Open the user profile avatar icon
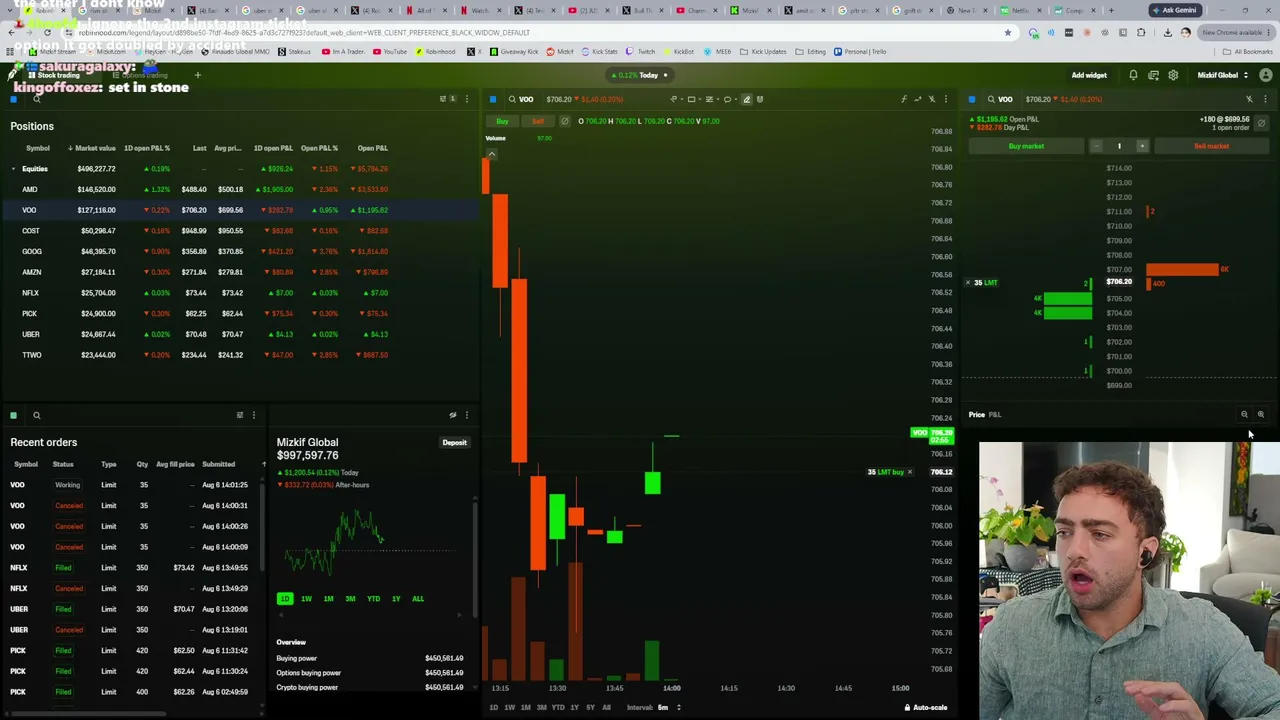The width and height of the screenshot is (1280, 720). pyautogui.click(x=1266, y=75)
